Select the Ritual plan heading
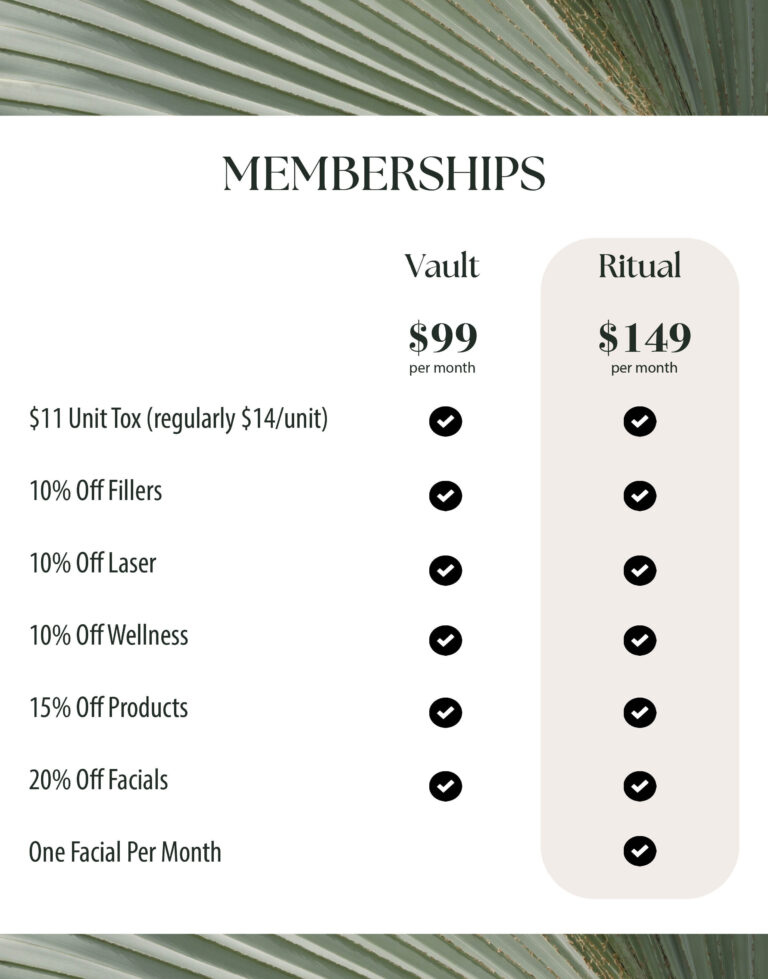The image size is (768, 979). (x=639, y=266)
